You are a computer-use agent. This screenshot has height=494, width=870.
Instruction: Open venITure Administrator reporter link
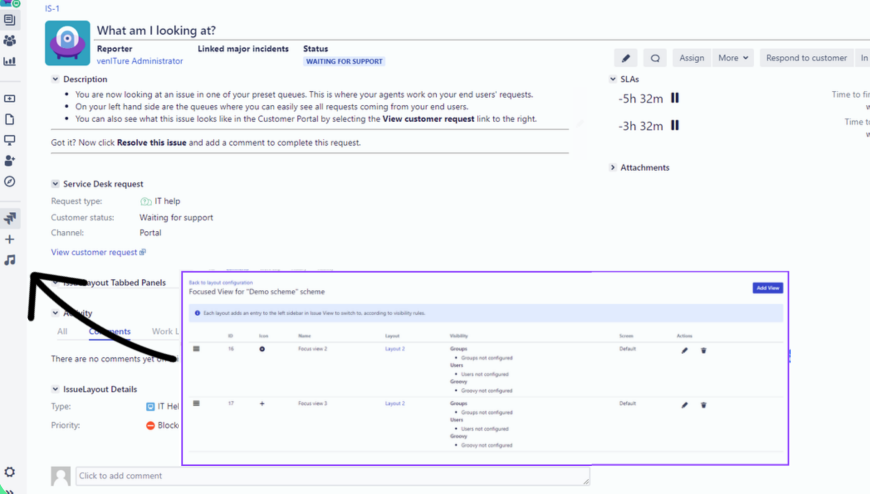pos(140,61)
